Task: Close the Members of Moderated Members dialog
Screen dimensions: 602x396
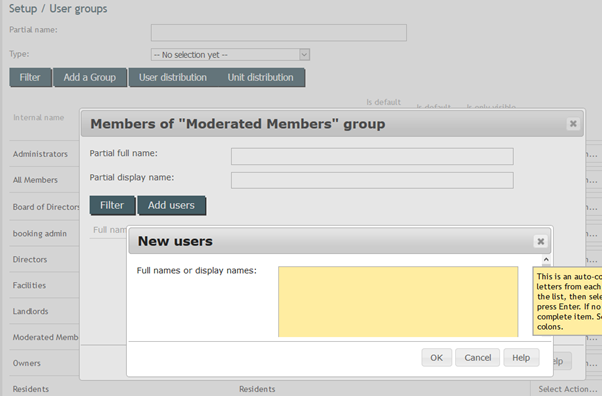Action: point(573,124)
